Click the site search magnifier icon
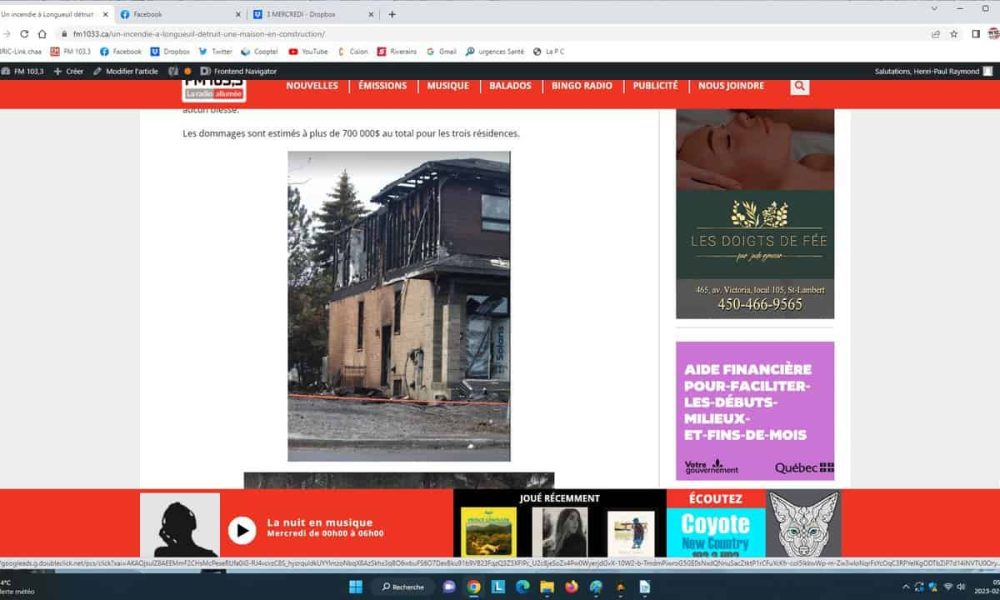The width and height of the screenshot is (1000, 600). tap(799, 87)
